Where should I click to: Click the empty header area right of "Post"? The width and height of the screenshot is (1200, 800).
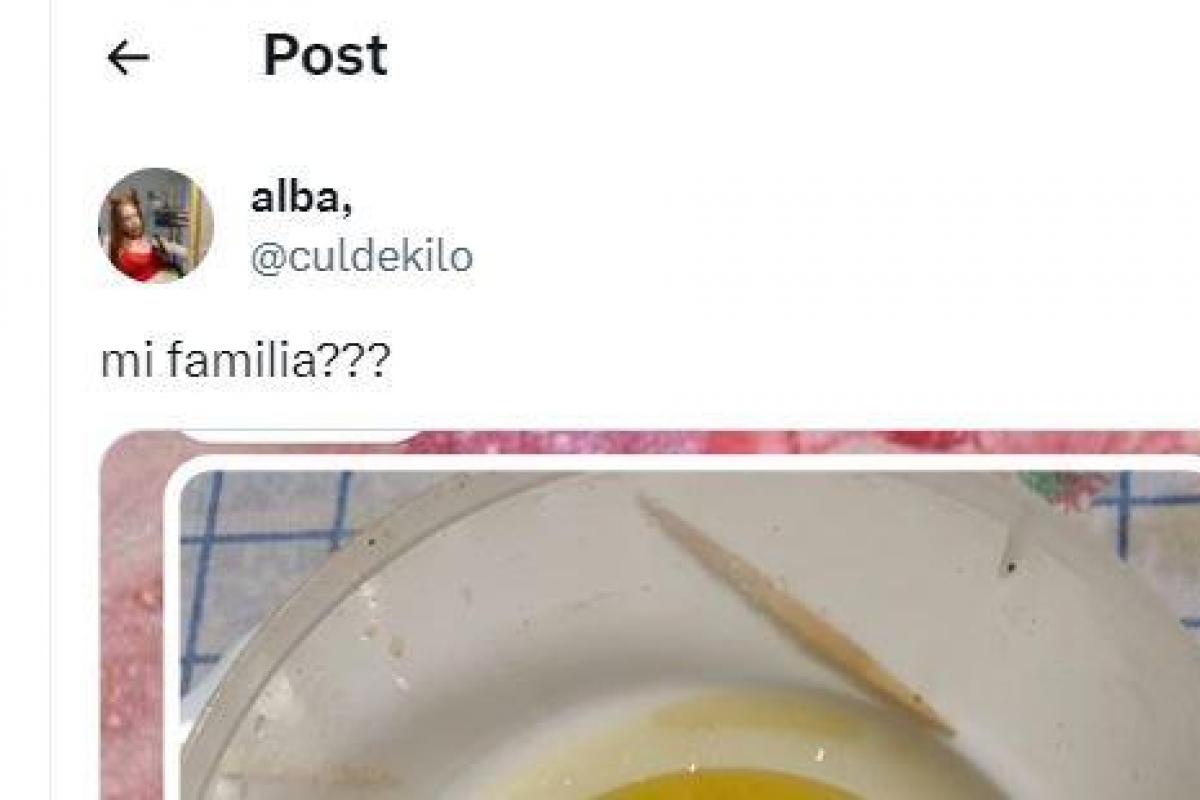click(790, 56)
